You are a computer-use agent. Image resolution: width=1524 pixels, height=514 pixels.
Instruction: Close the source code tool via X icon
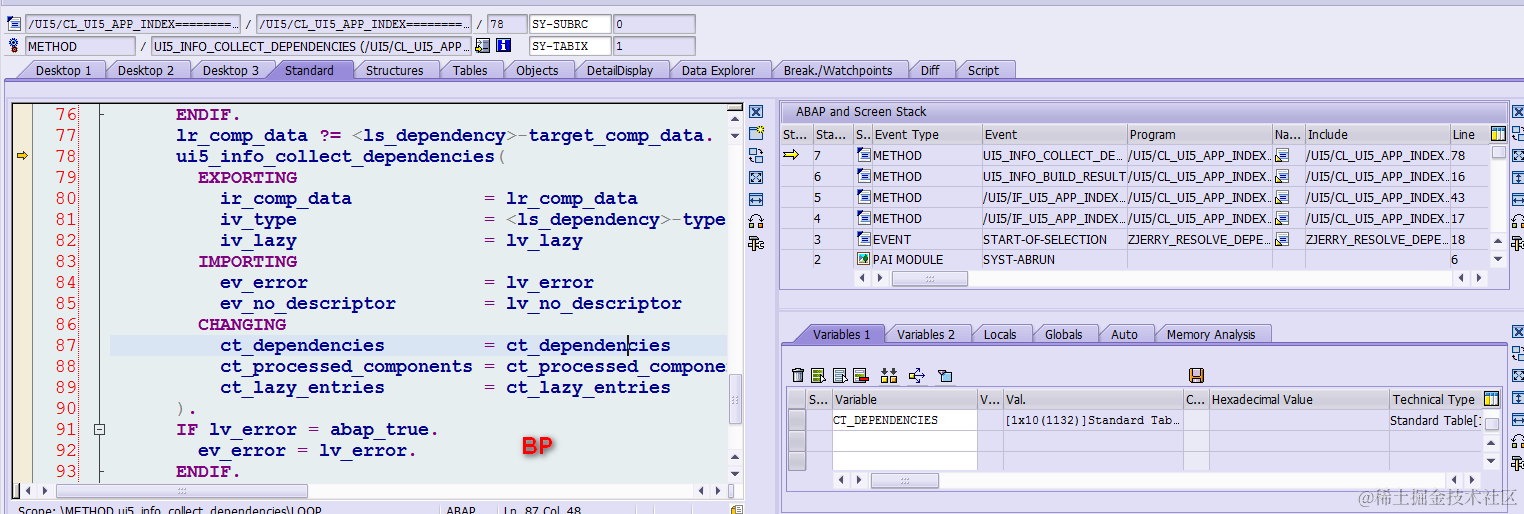tap(756, 112)
